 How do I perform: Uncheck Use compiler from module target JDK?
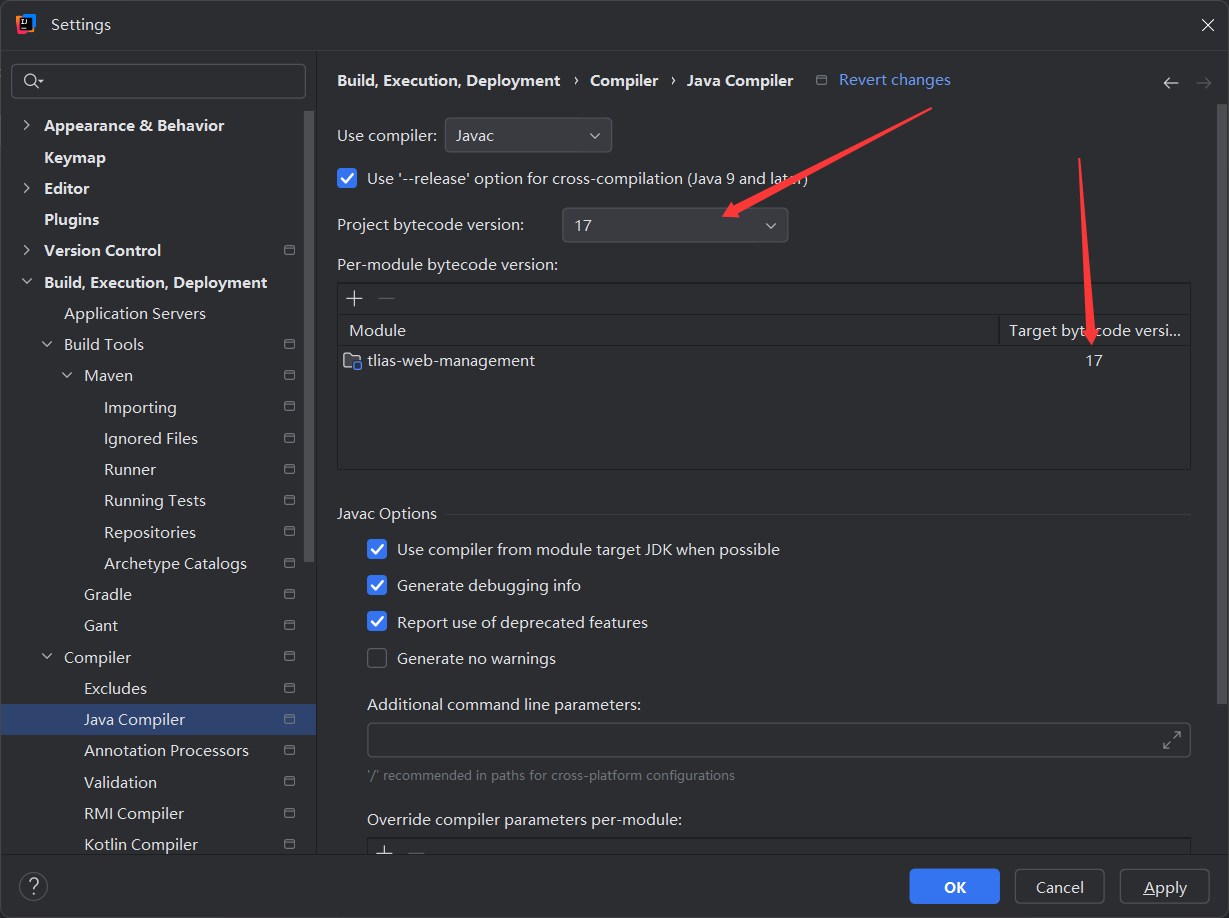[377, 549]
